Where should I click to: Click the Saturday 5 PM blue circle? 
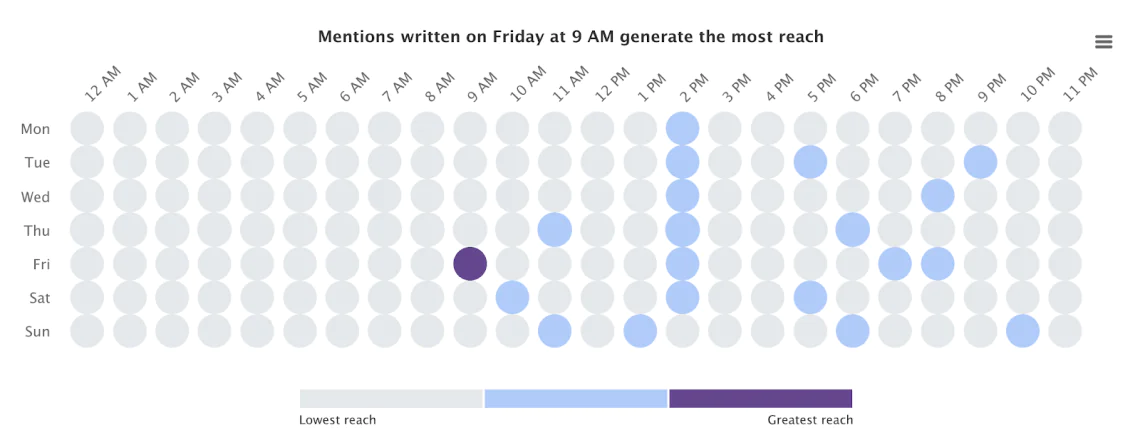pos(810,297)
